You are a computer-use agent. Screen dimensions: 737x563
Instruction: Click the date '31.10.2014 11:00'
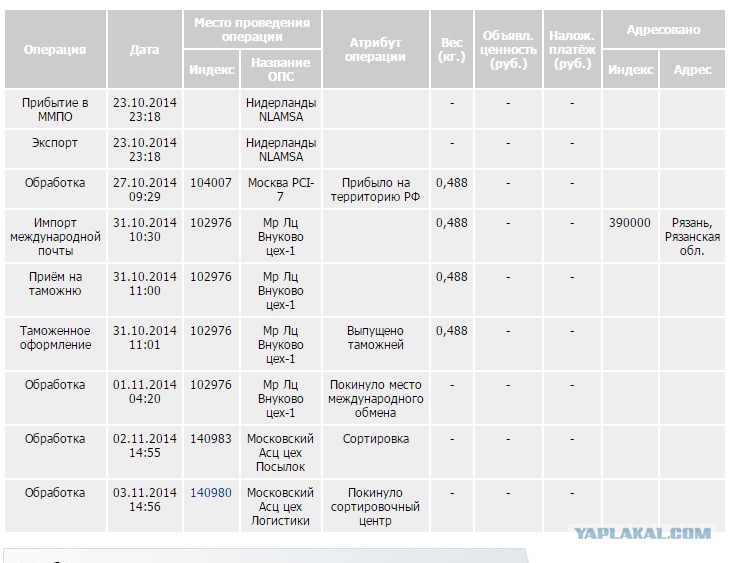144,283
